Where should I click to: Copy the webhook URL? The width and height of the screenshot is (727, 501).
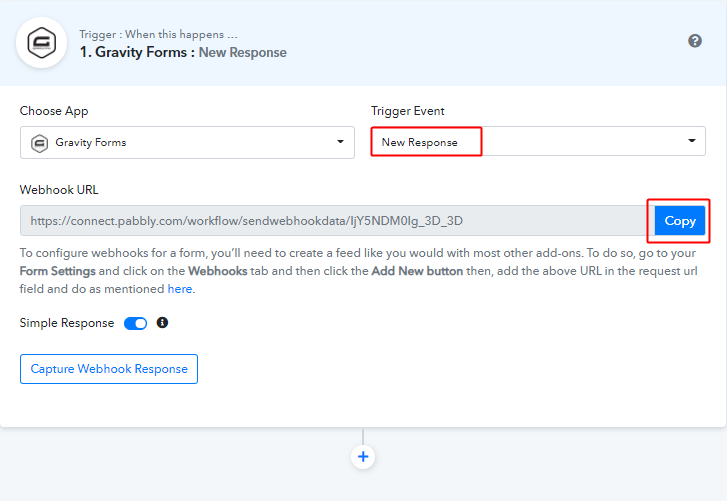(x=680, y=221)
